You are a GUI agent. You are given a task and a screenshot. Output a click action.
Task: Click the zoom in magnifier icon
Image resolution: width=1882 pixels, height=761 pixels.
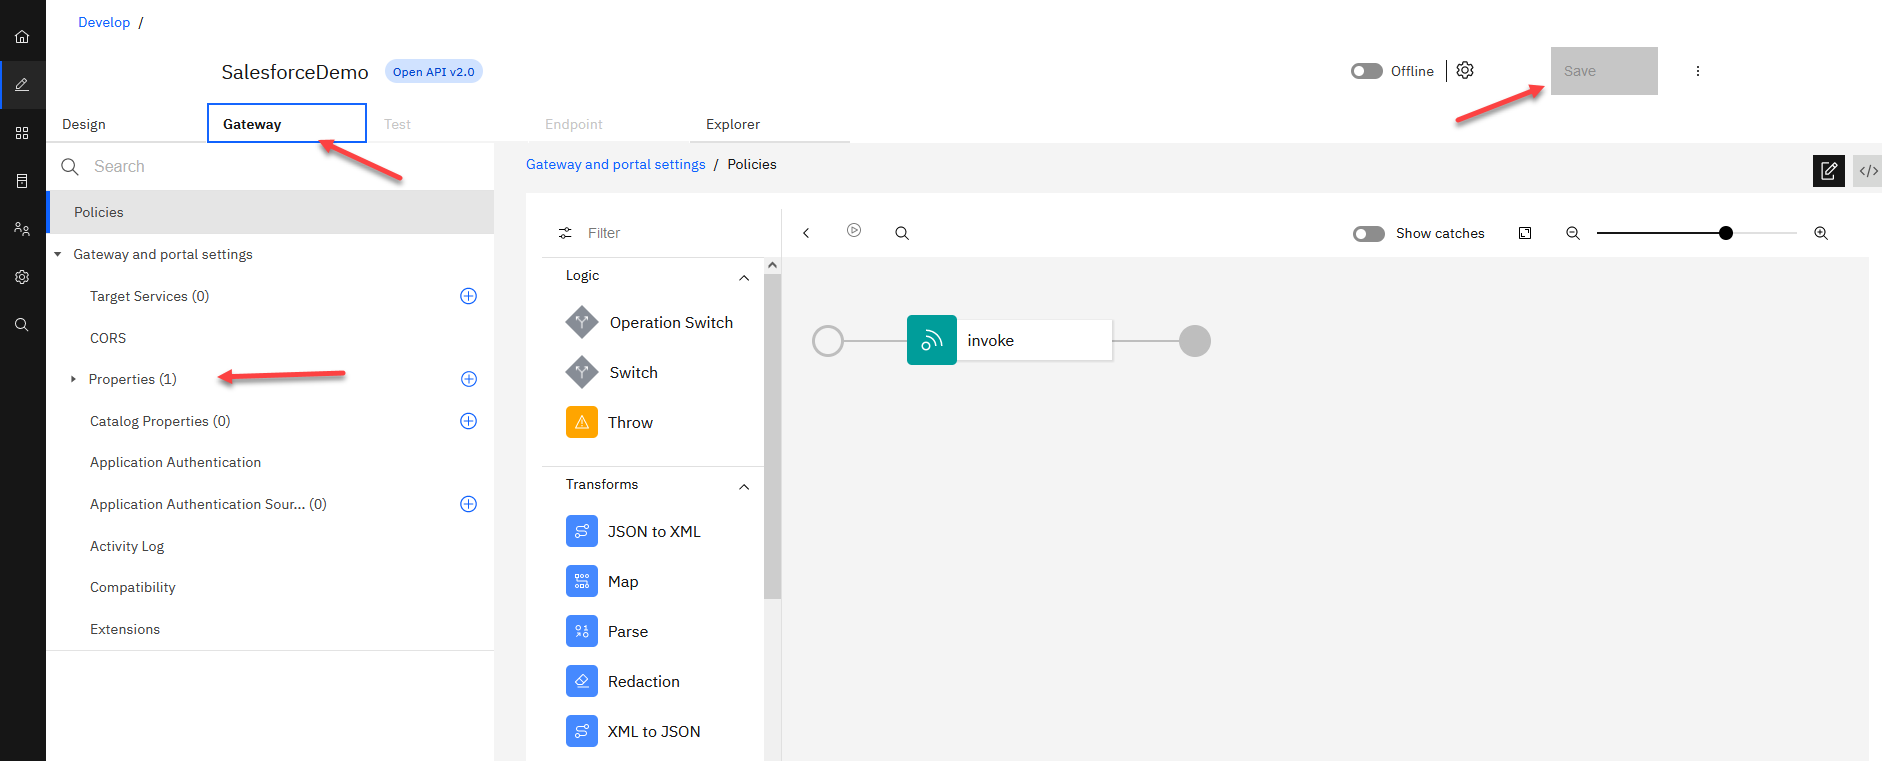[1820, 233]
